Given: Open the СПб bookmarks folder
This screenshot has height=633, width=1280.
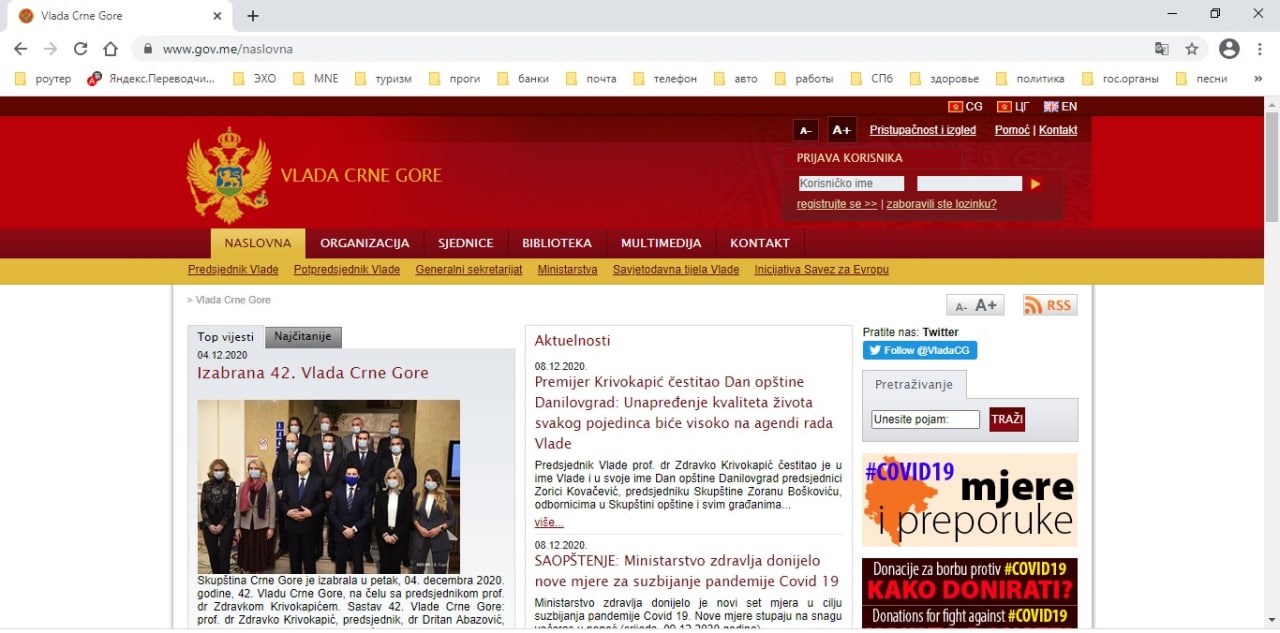Looking at the screenshot, I should (872, 78).
